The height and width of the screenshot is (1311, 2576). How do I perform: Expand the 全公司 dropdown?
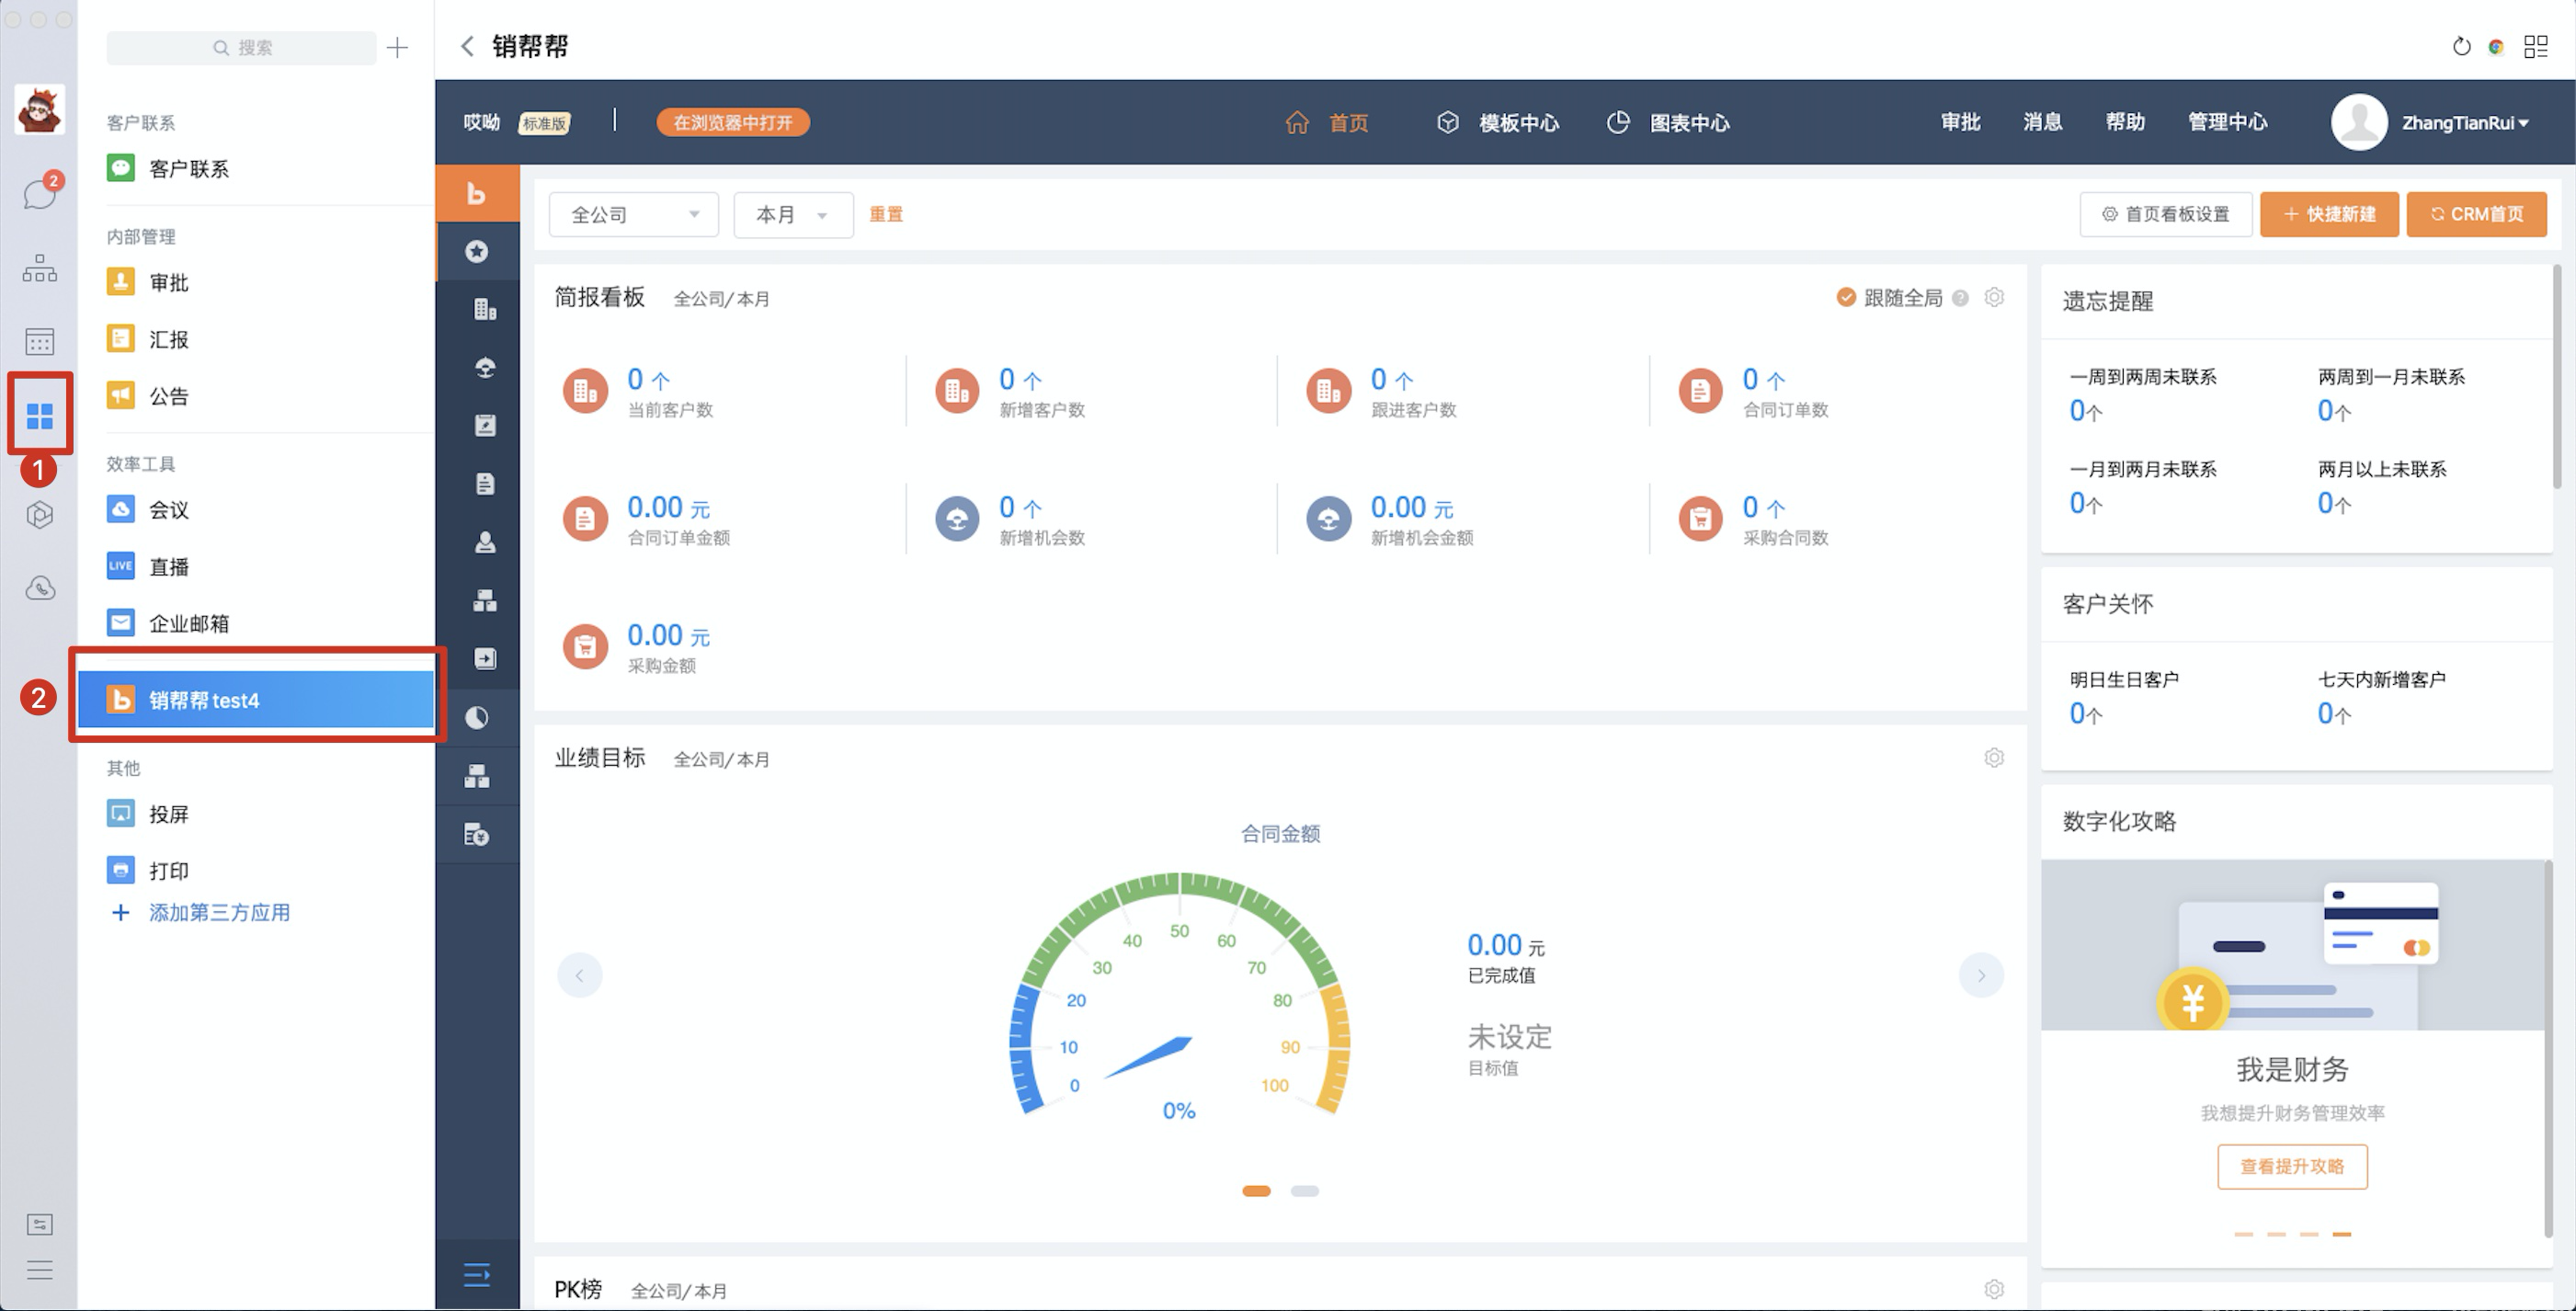[x=634, y=215]
